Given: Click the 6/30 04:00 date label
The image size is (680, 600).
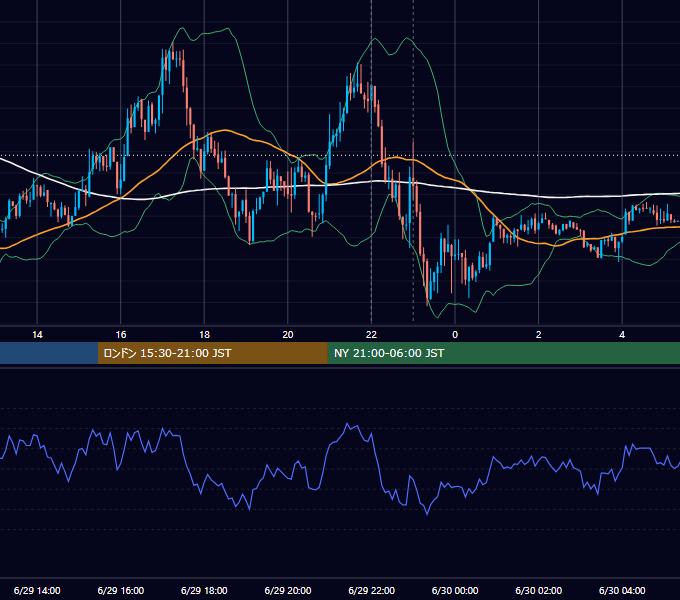Looking at the screenshot, I should [622, 590].
